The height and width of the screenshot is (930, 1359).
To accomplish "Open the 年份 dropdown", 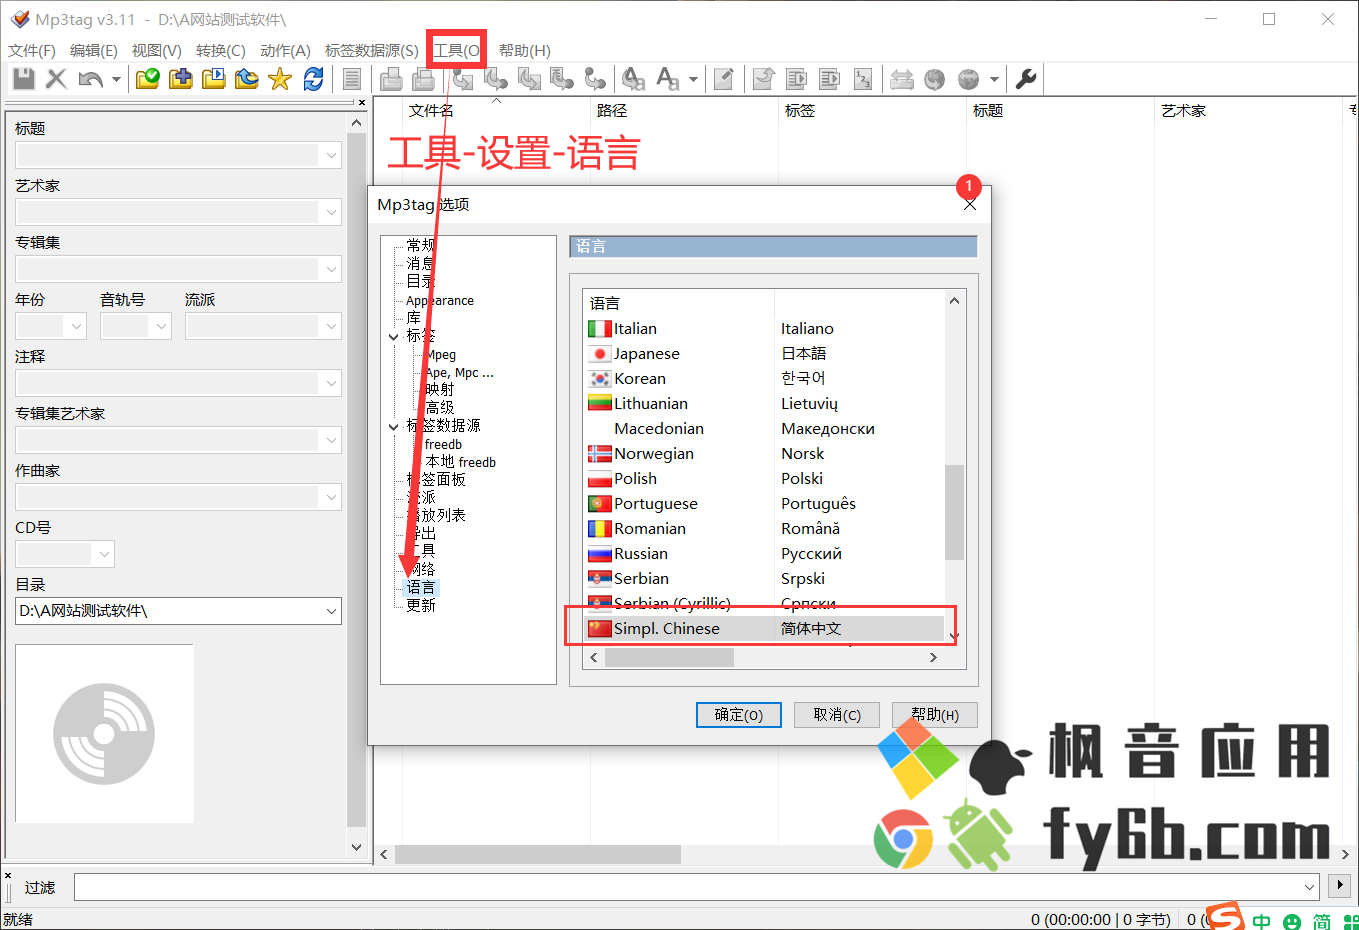I will [76, 326].
